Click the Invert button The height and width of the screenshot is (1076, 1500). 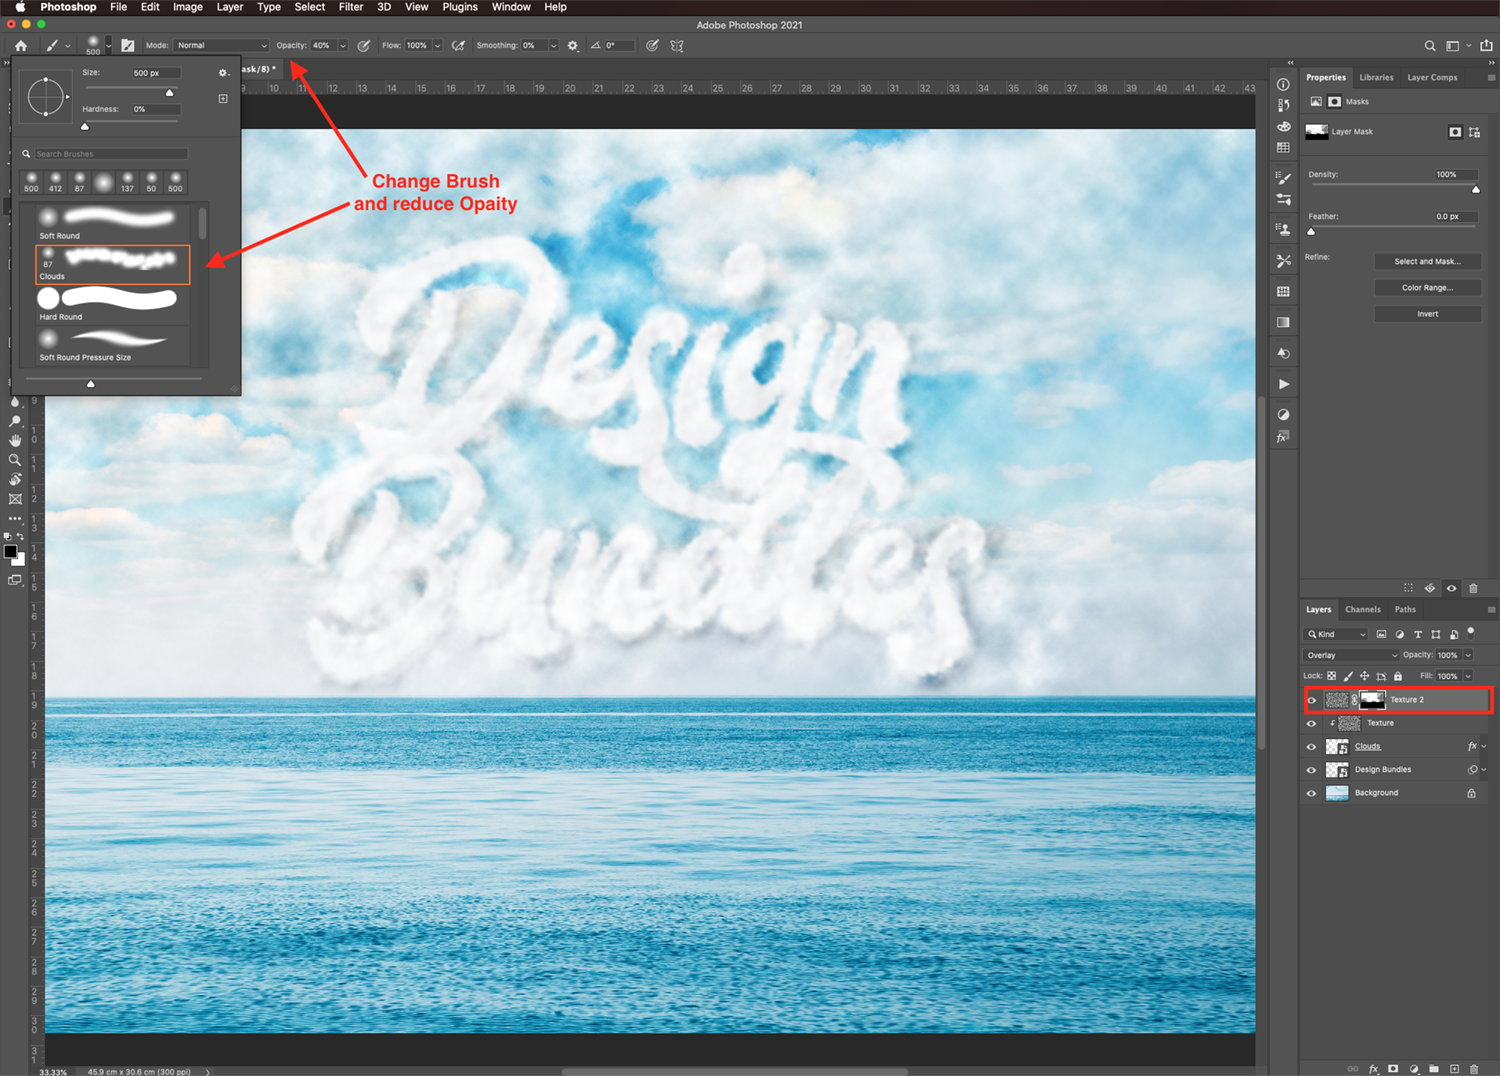coord(1427,314)
